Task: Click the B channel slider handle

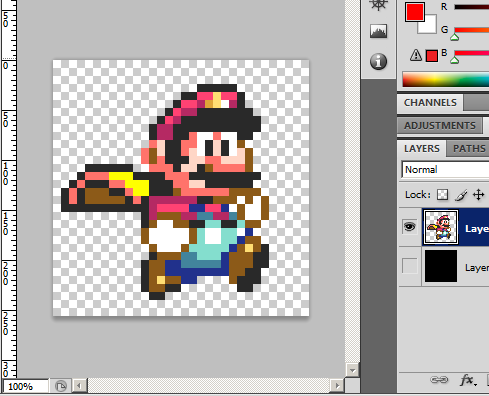Action: (x=455, y=60)
